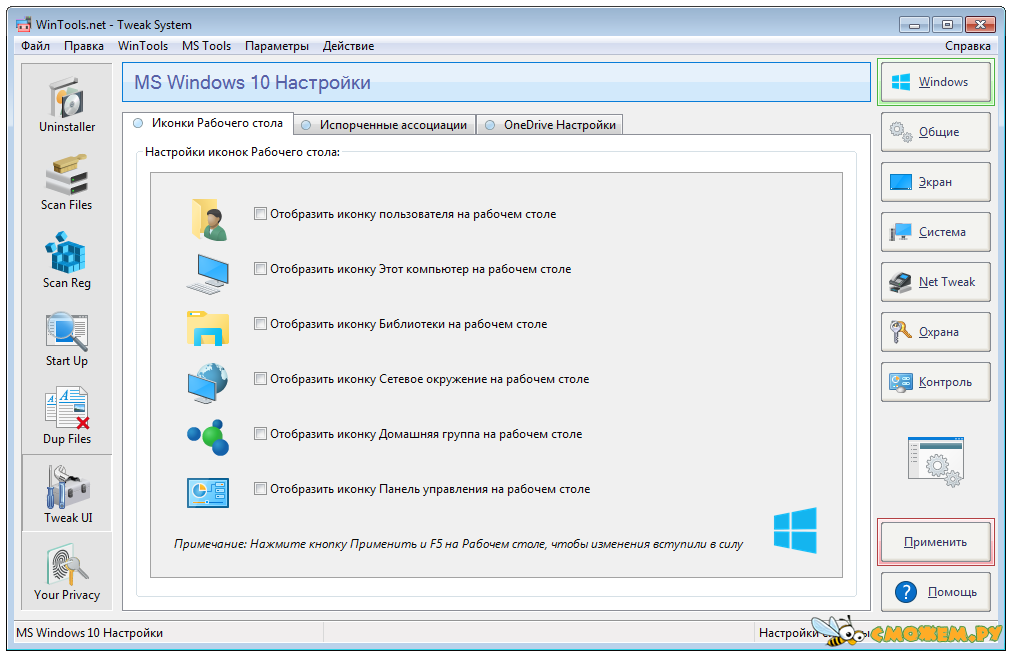Open the Правка menu
Viewport: 1013px width, 658px height.
84,46
